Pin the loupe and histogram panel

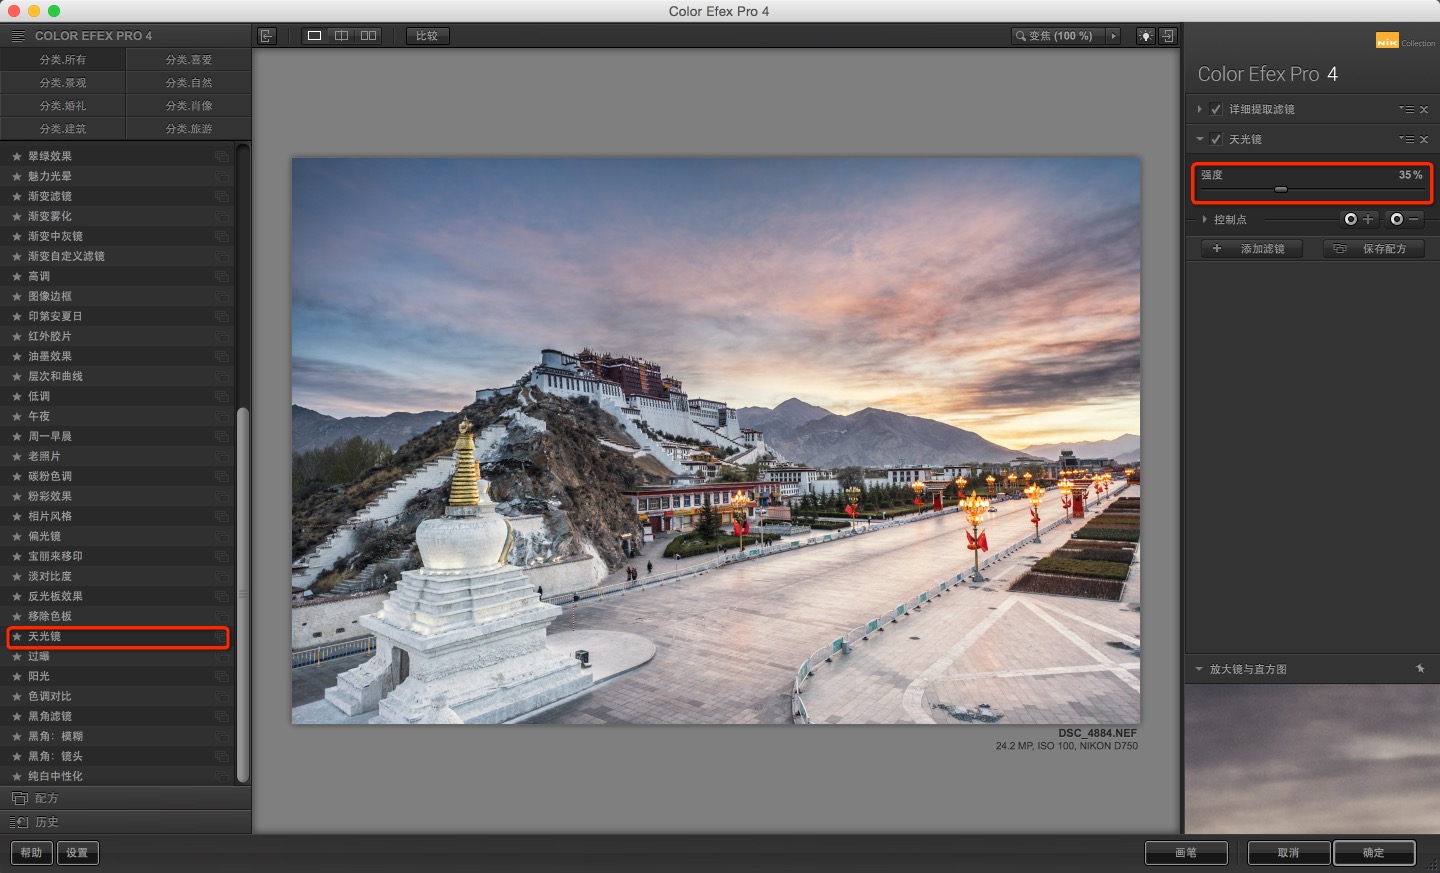[x=1420, y=669]
